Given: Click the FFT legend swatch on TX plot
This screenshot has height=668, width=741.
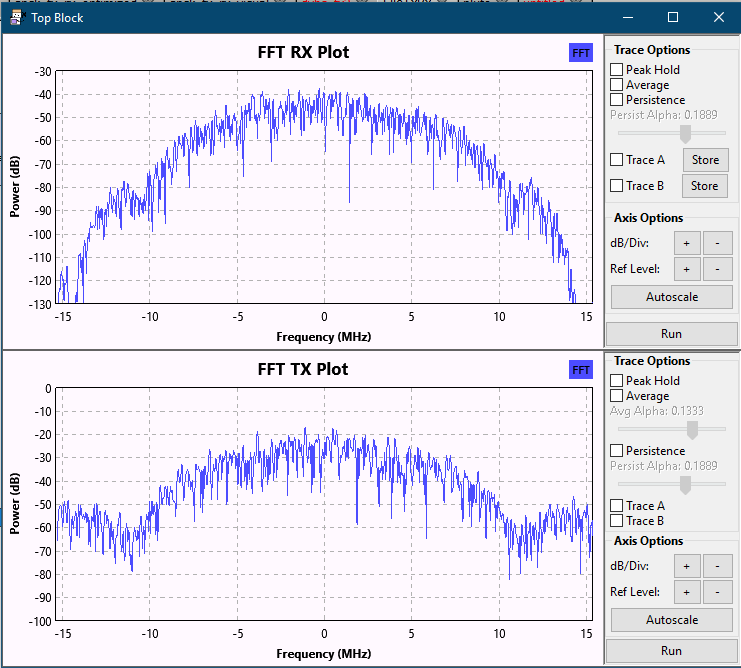Looking at the screenshot, I should 580,370.
